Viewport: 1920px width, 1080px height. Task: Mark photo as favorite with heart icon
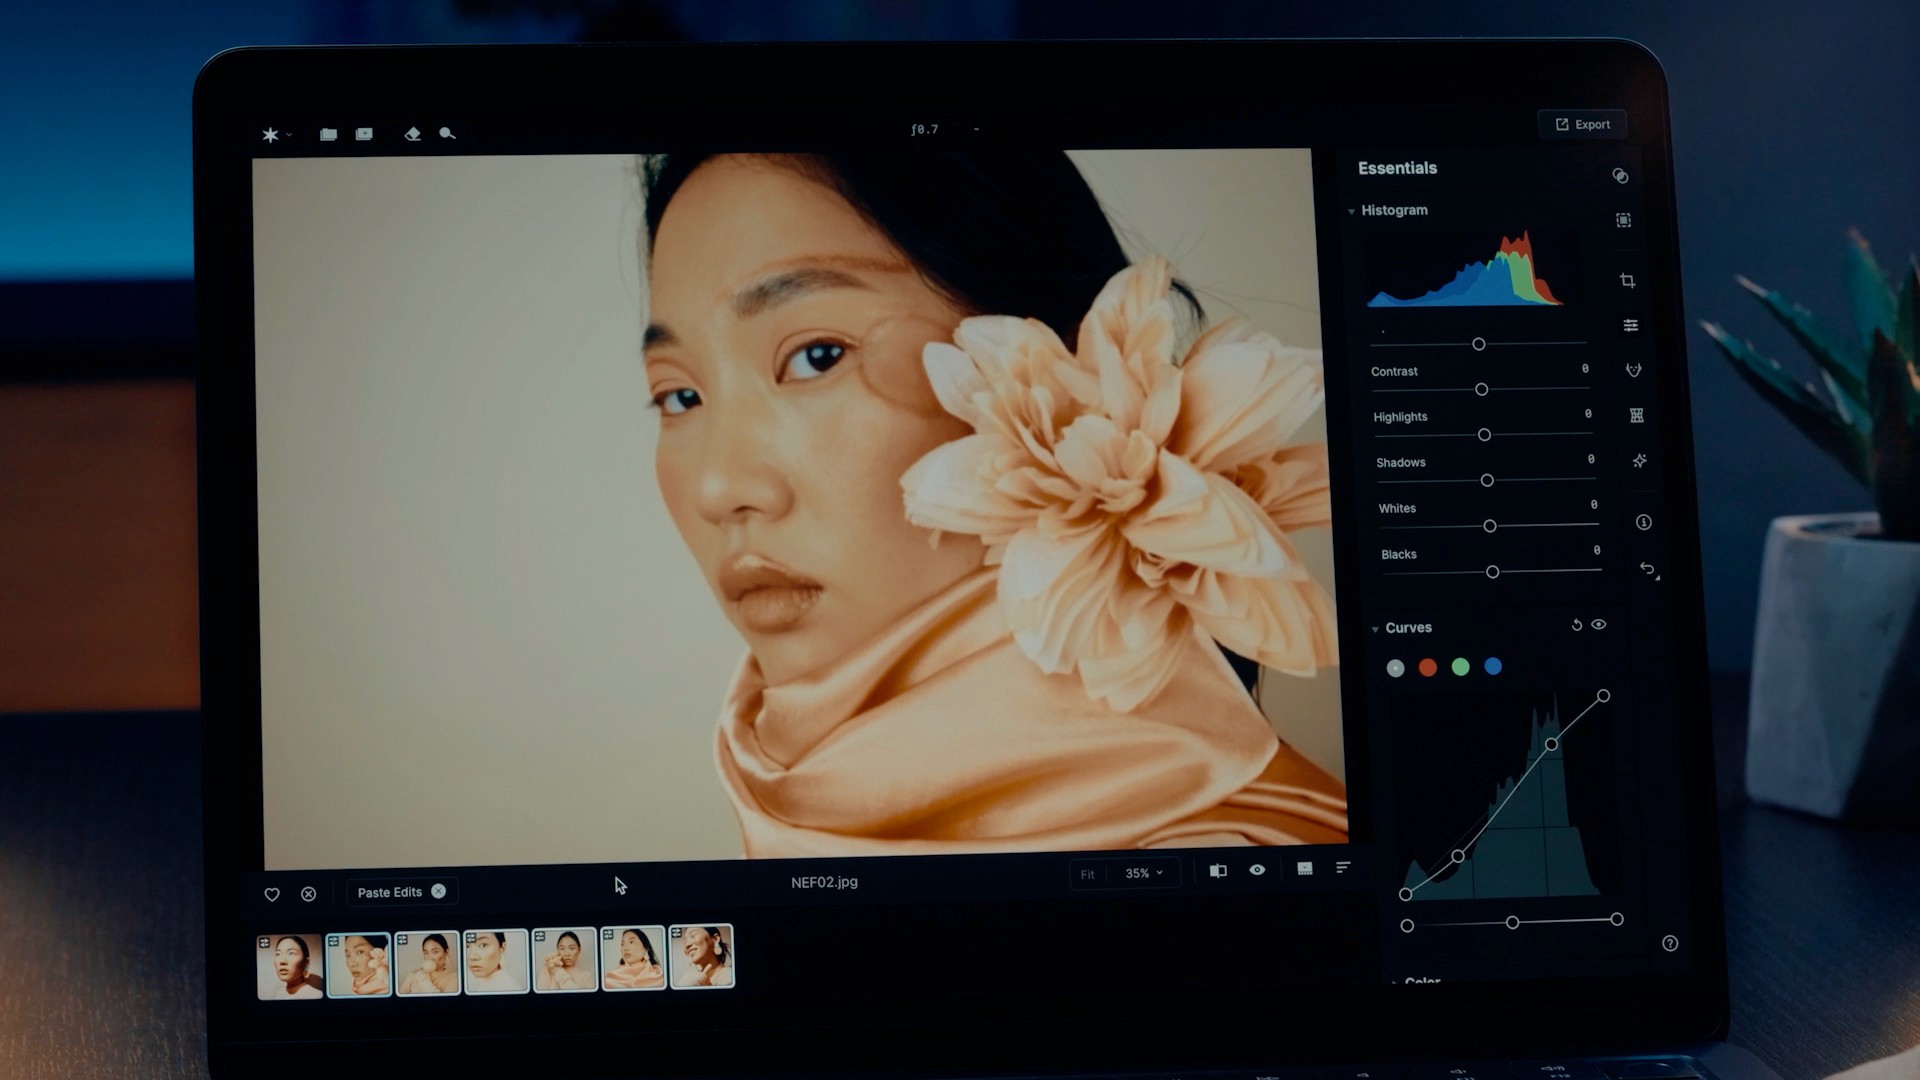click(272, 894)
